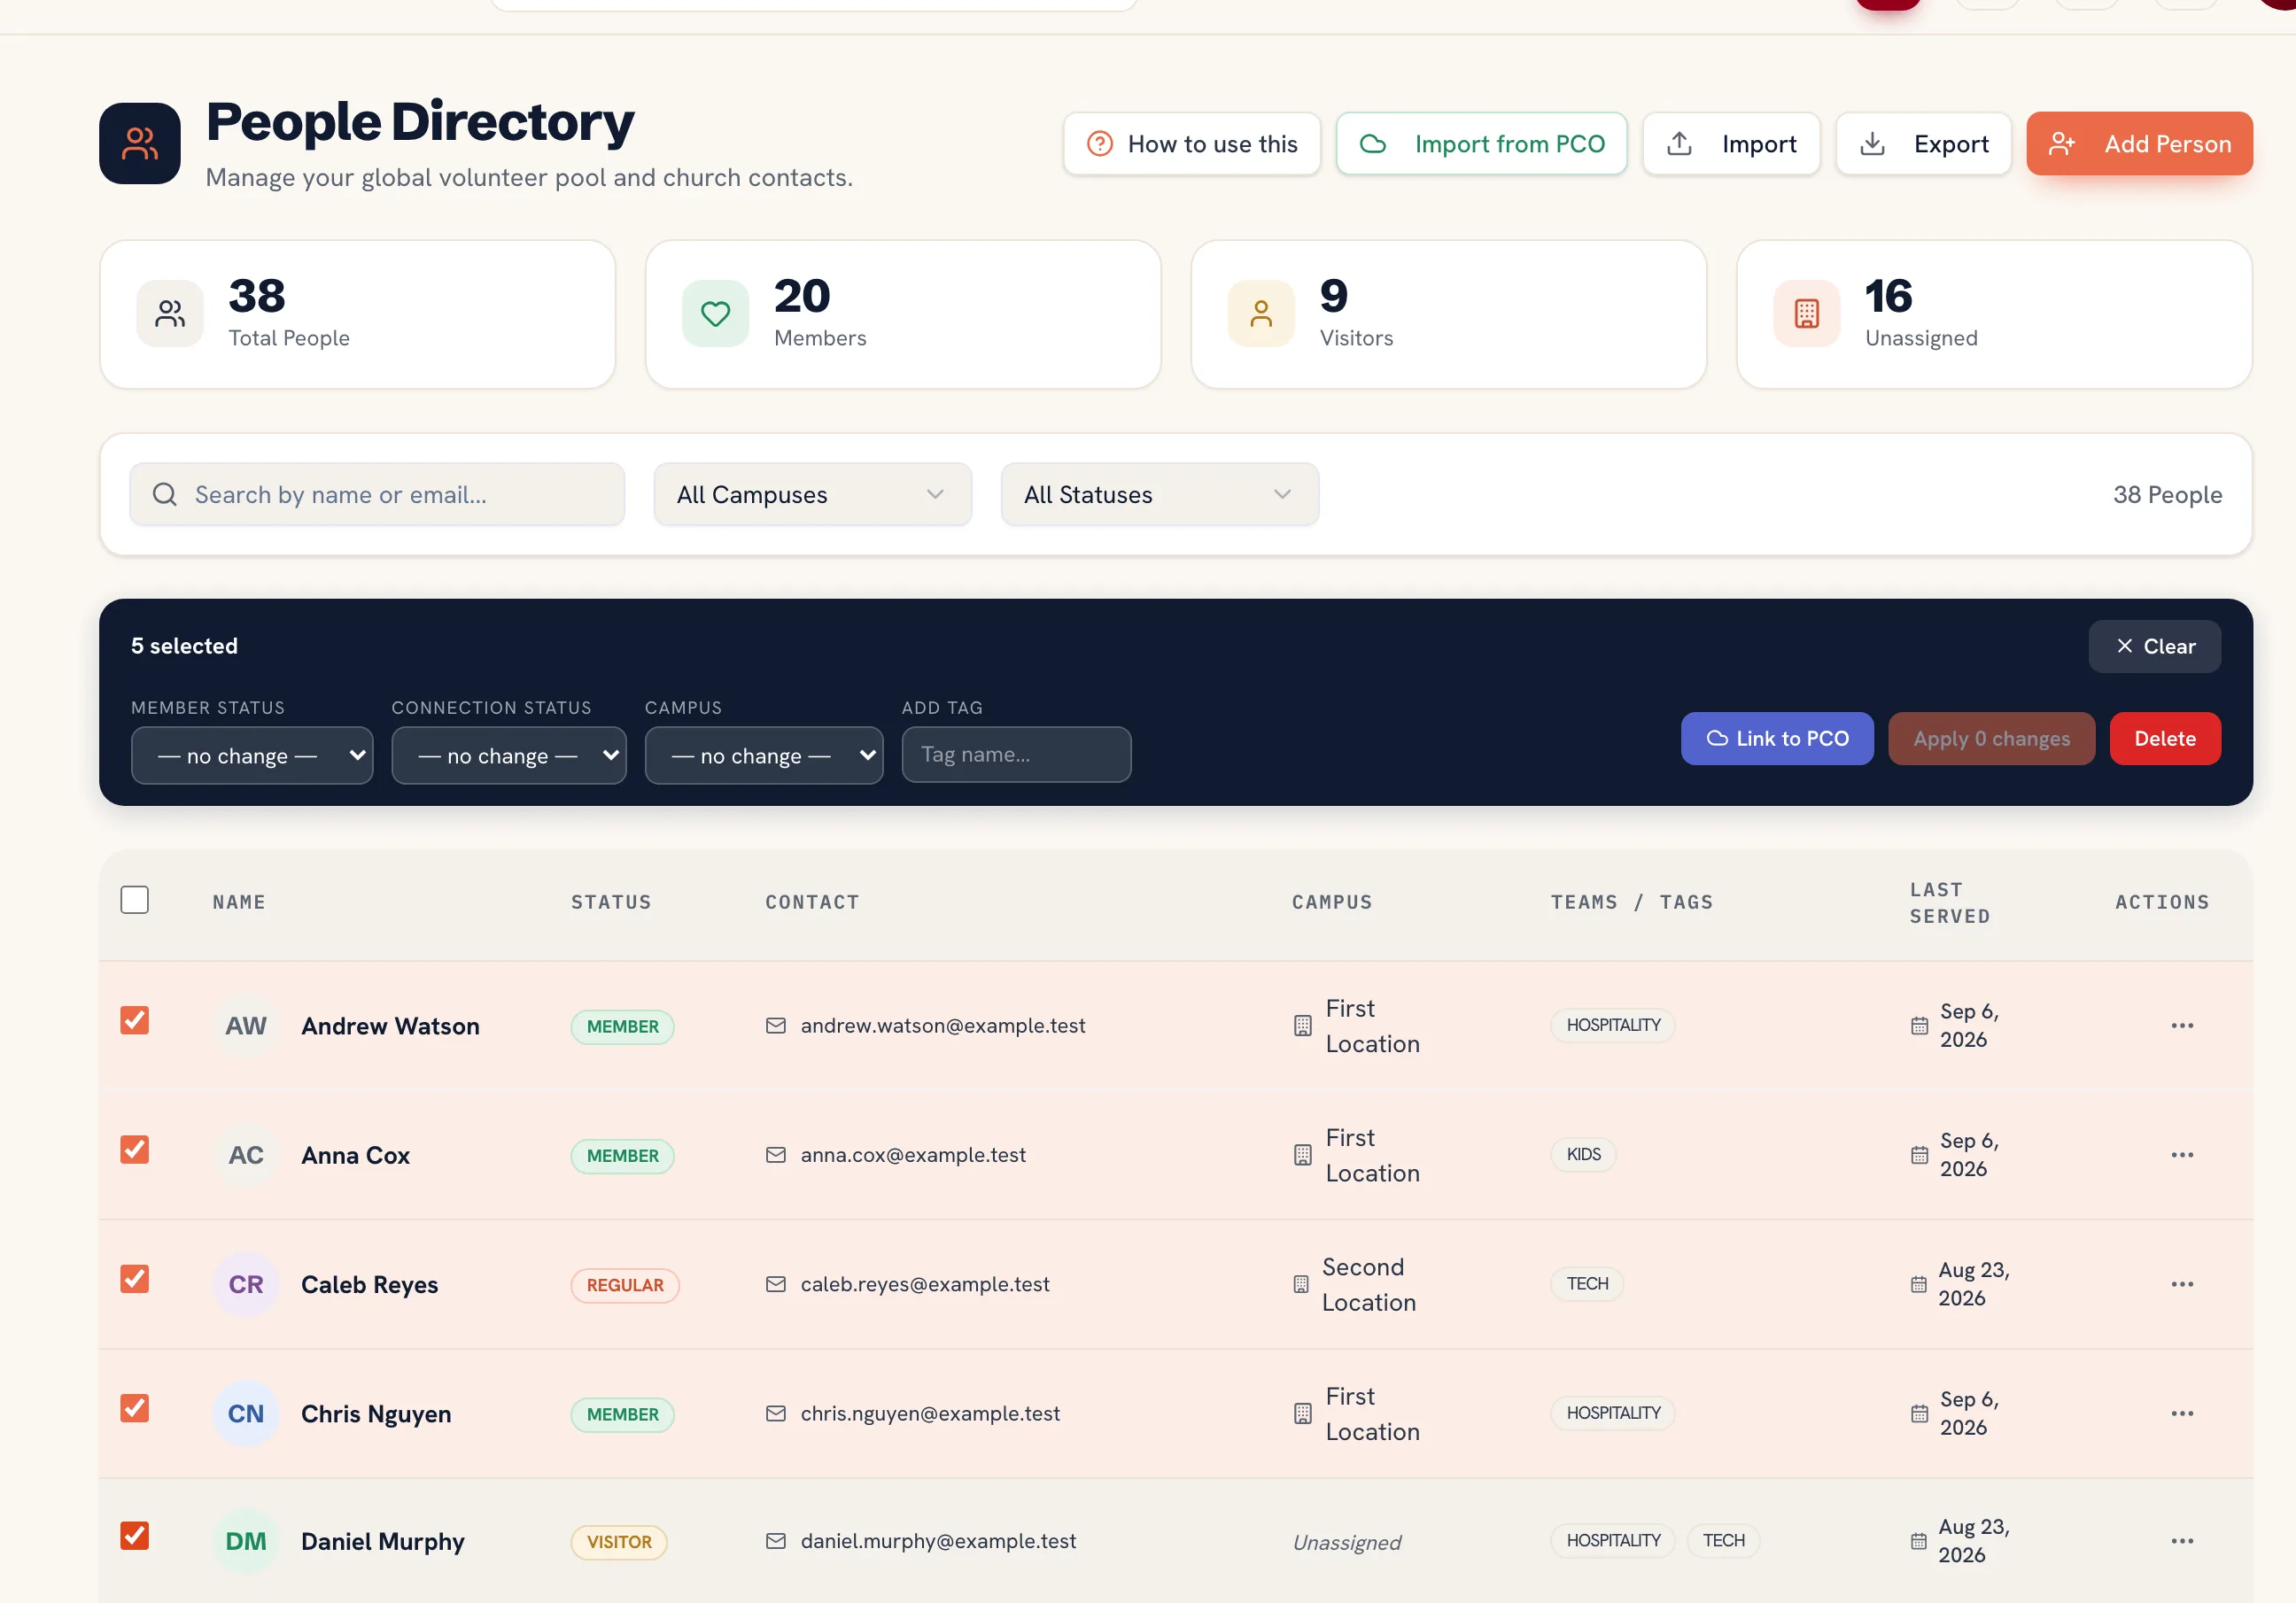The height and width of the screenshot is (1603, 2296).
Task: Clear the current selection
Action: [x=2154, y=647]
